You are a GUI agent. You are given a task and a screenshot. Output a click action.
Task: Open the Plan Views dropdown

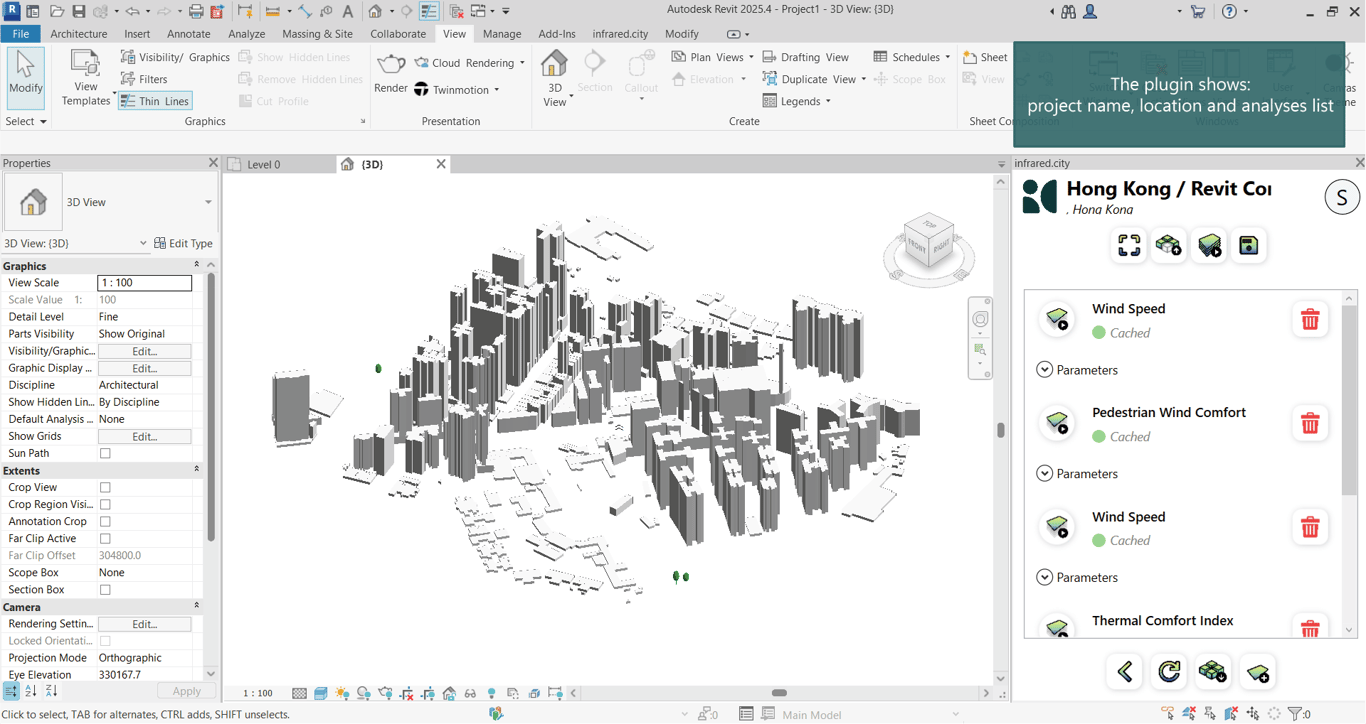point(713,57)
